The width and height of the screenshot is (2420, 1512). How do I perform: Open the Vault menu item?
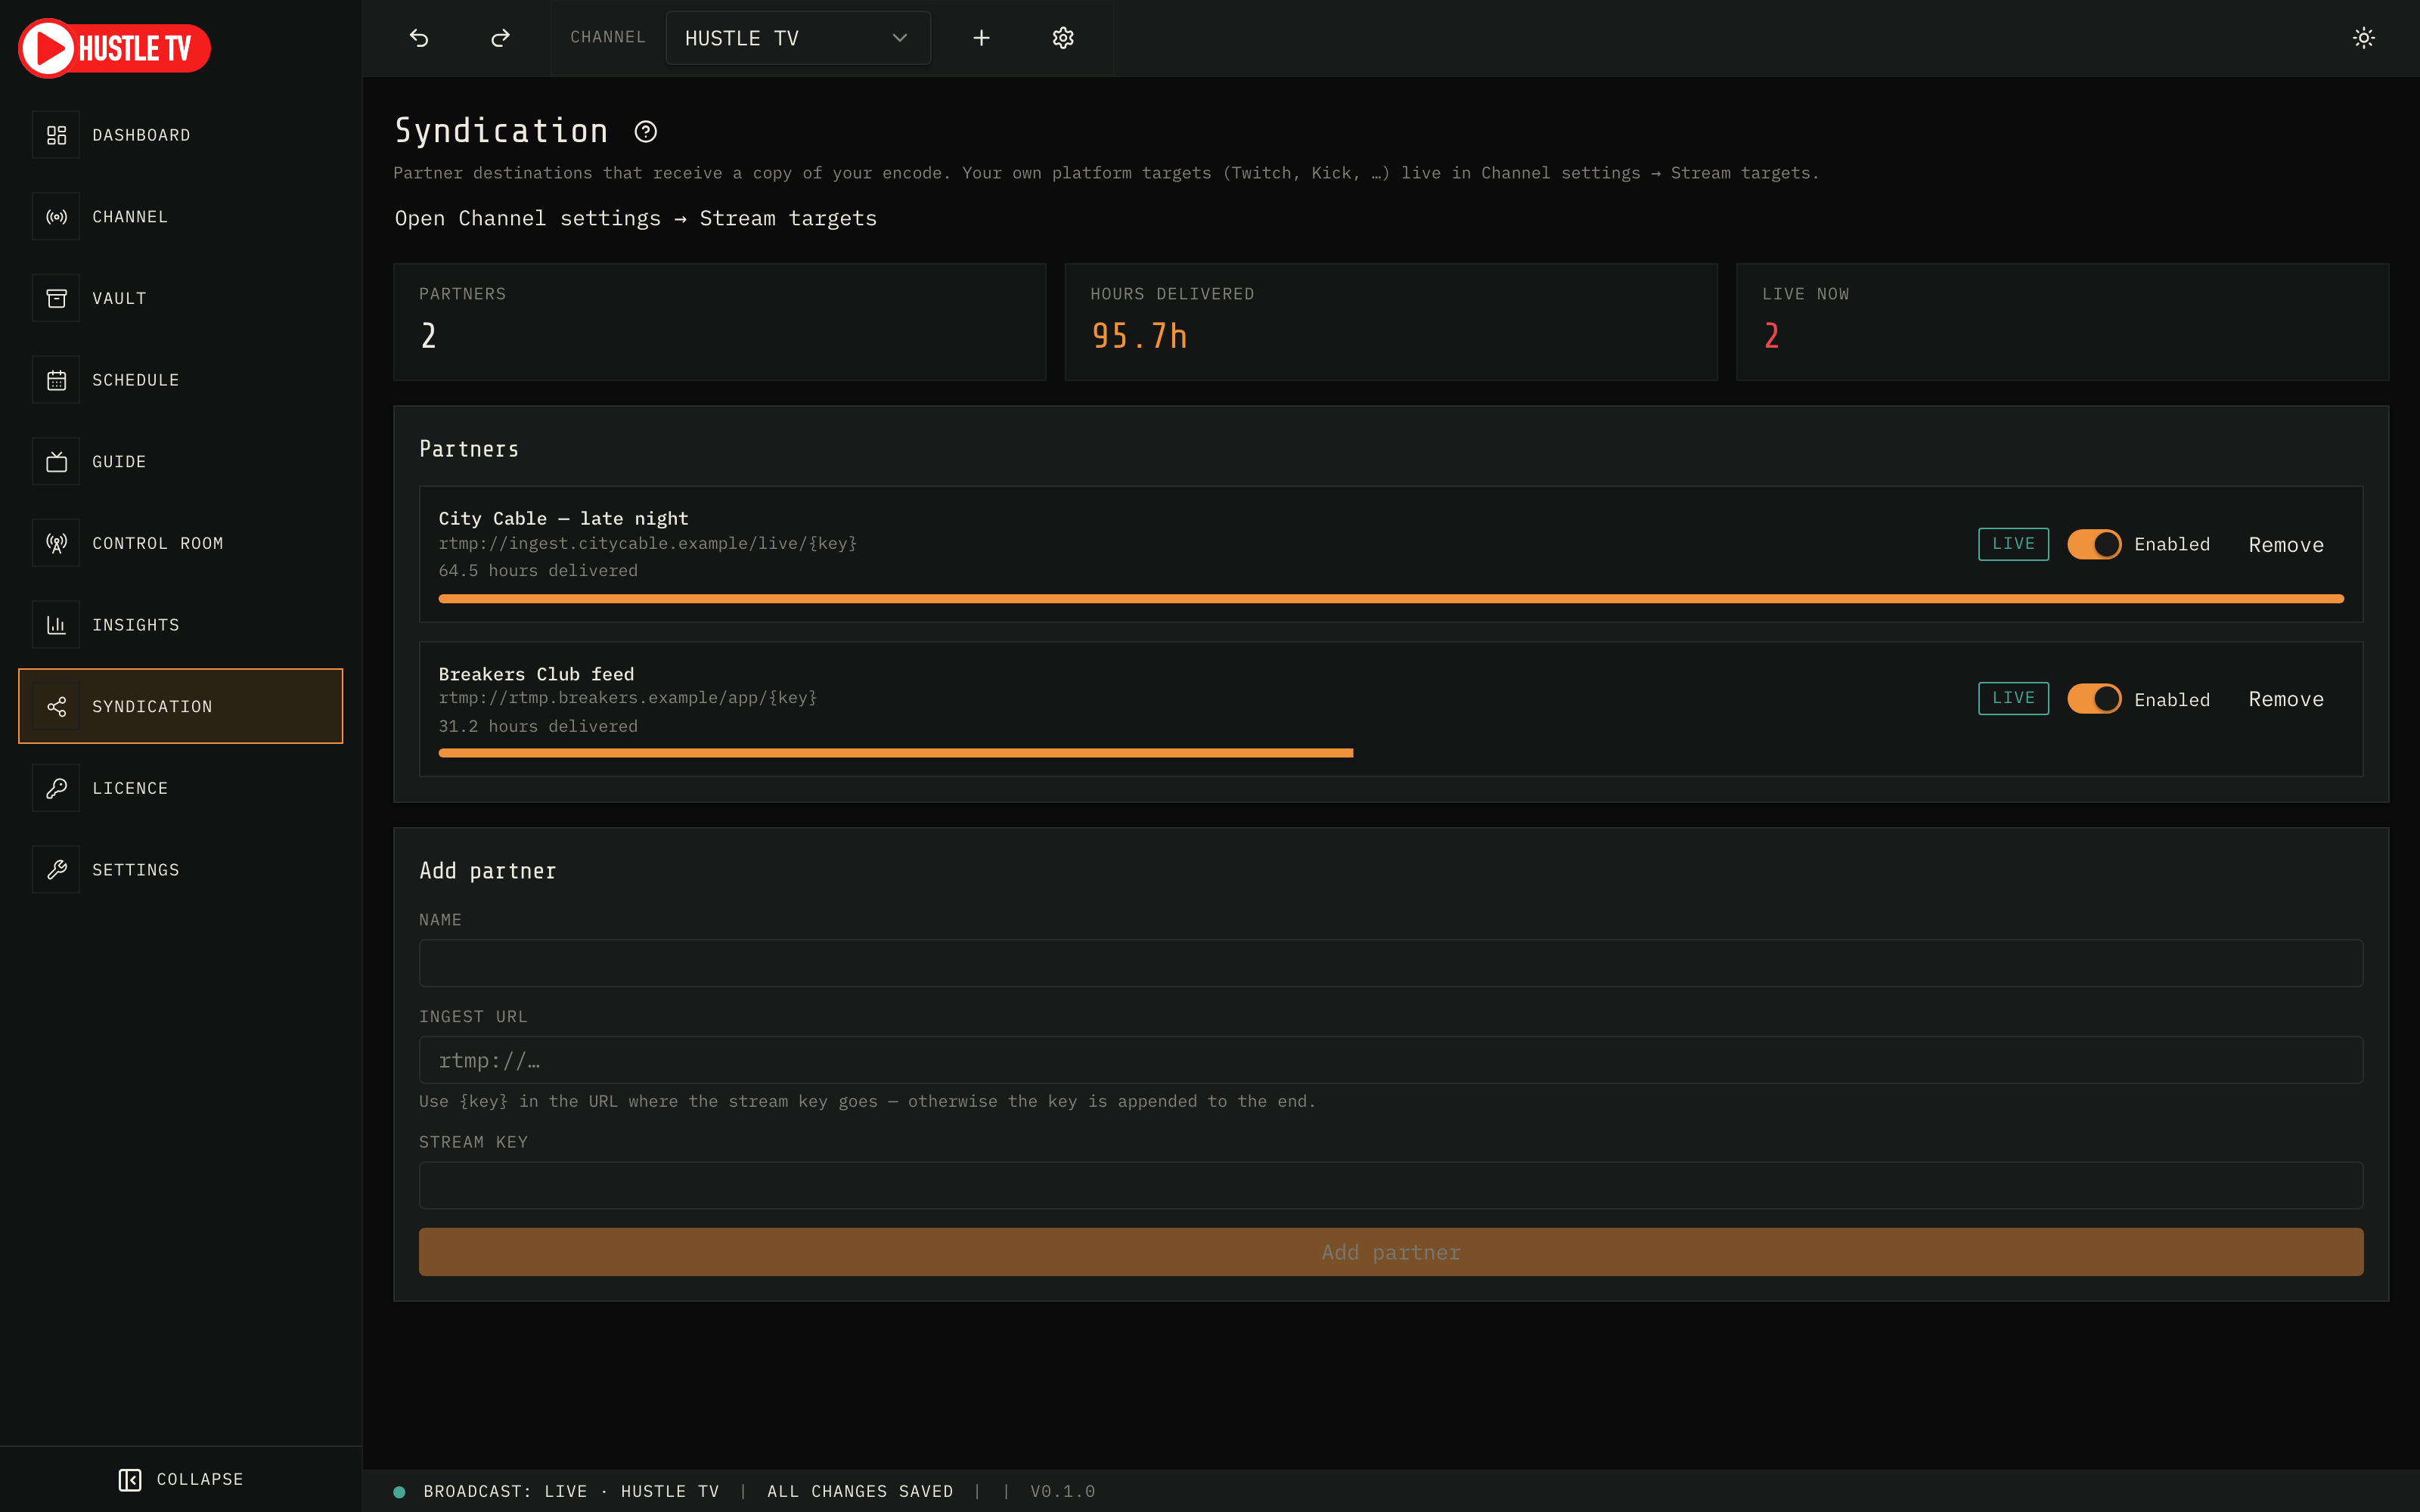(x=180, y=298)
